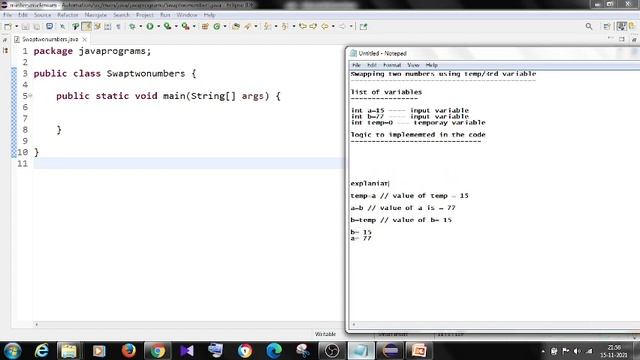Expand the Debug dropdown arrow
Viewport: 640px width, 360px height.
[x=140, y=27]
